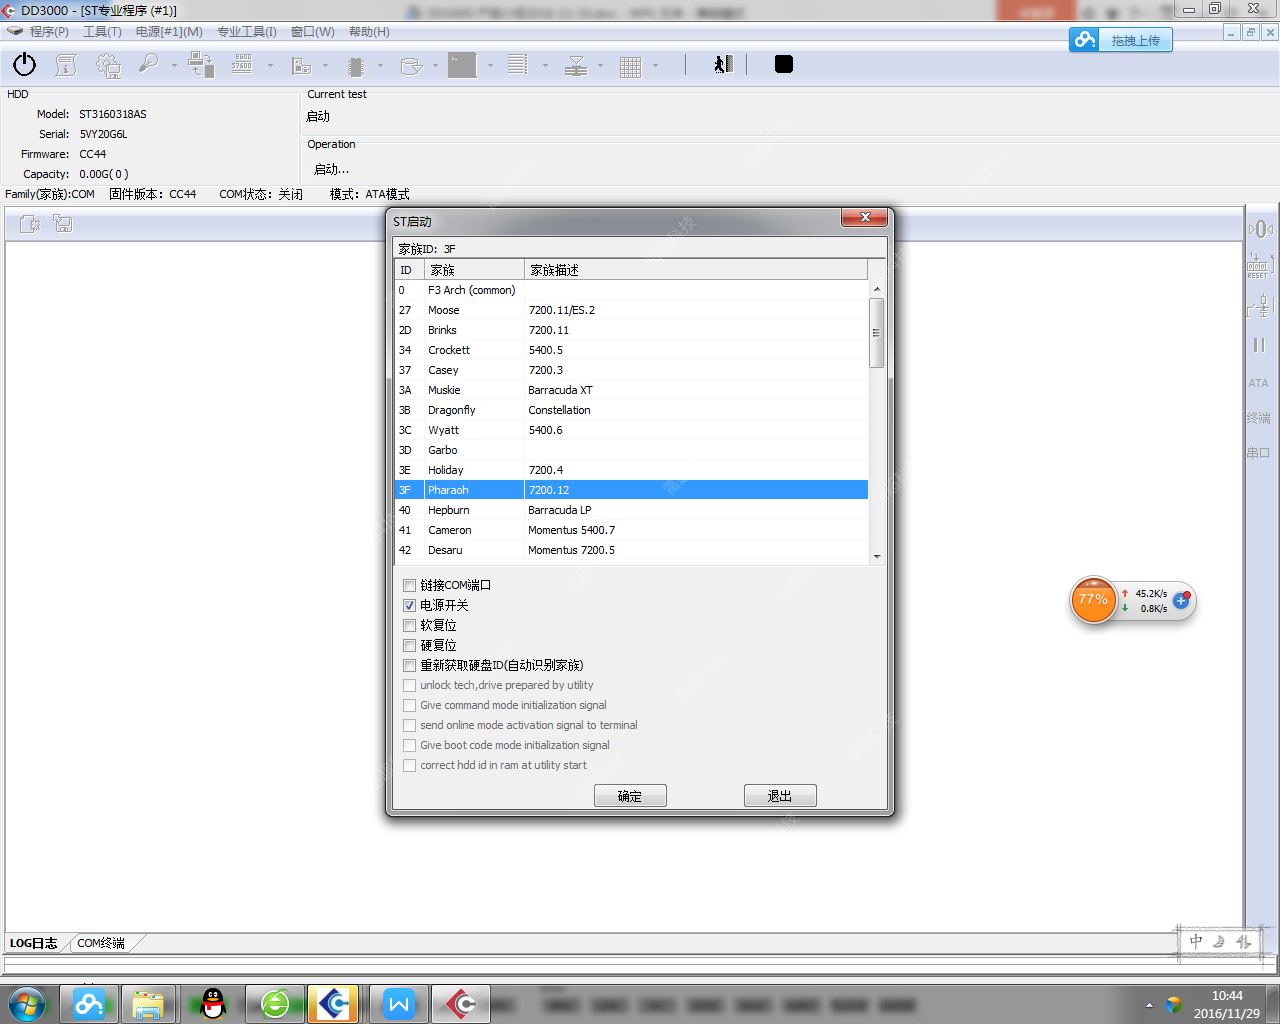Check send online mode activation signal to terminal
Image resolution: width=1280 pixels, height=1024 pixels.
409,725
